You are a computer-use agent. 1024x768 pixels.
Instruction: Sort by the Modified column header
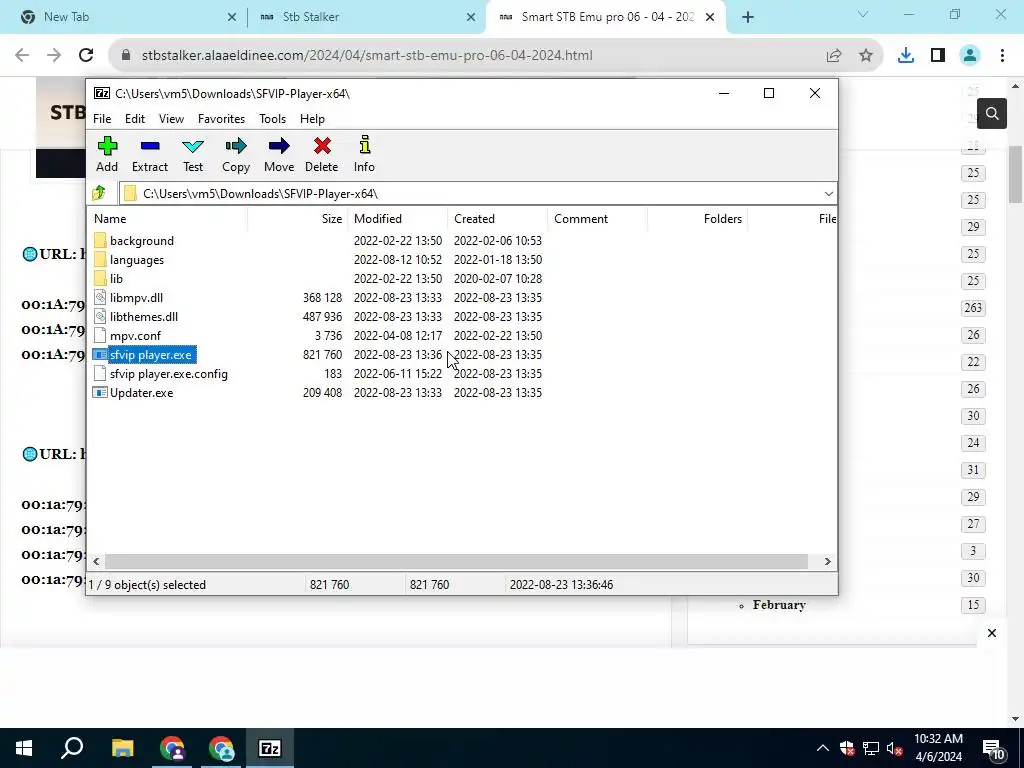(x=398, y=219)
